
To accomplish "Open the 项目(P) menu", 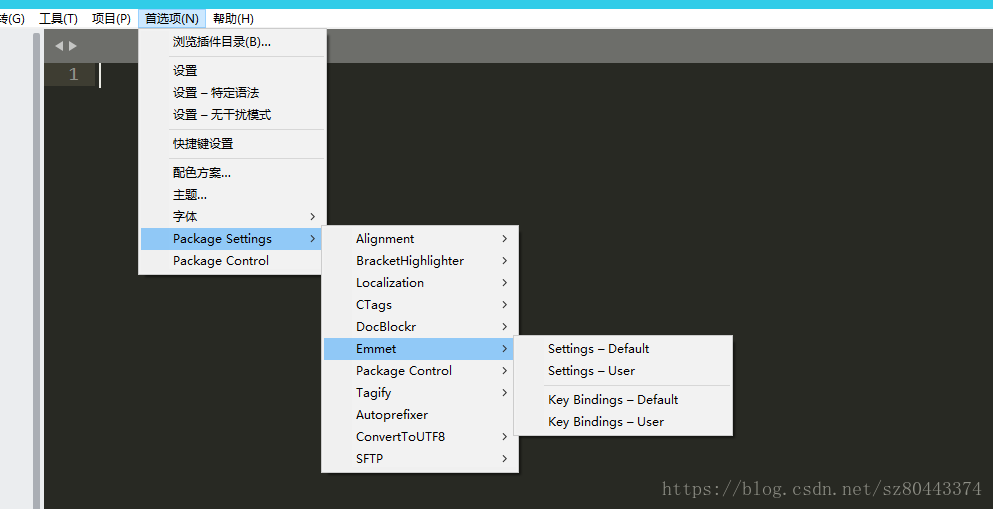I will [111, 18].
